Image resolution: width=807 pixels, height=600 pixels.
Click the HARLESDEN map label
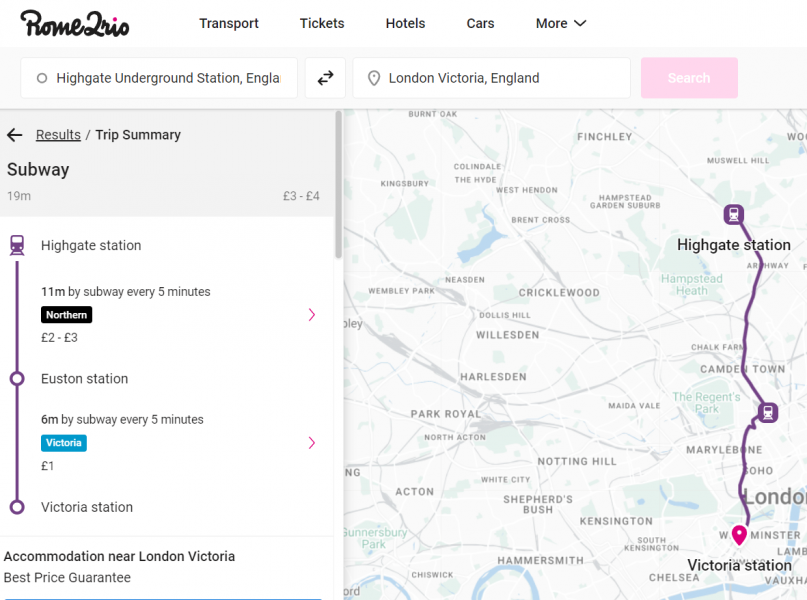point(493,377)
